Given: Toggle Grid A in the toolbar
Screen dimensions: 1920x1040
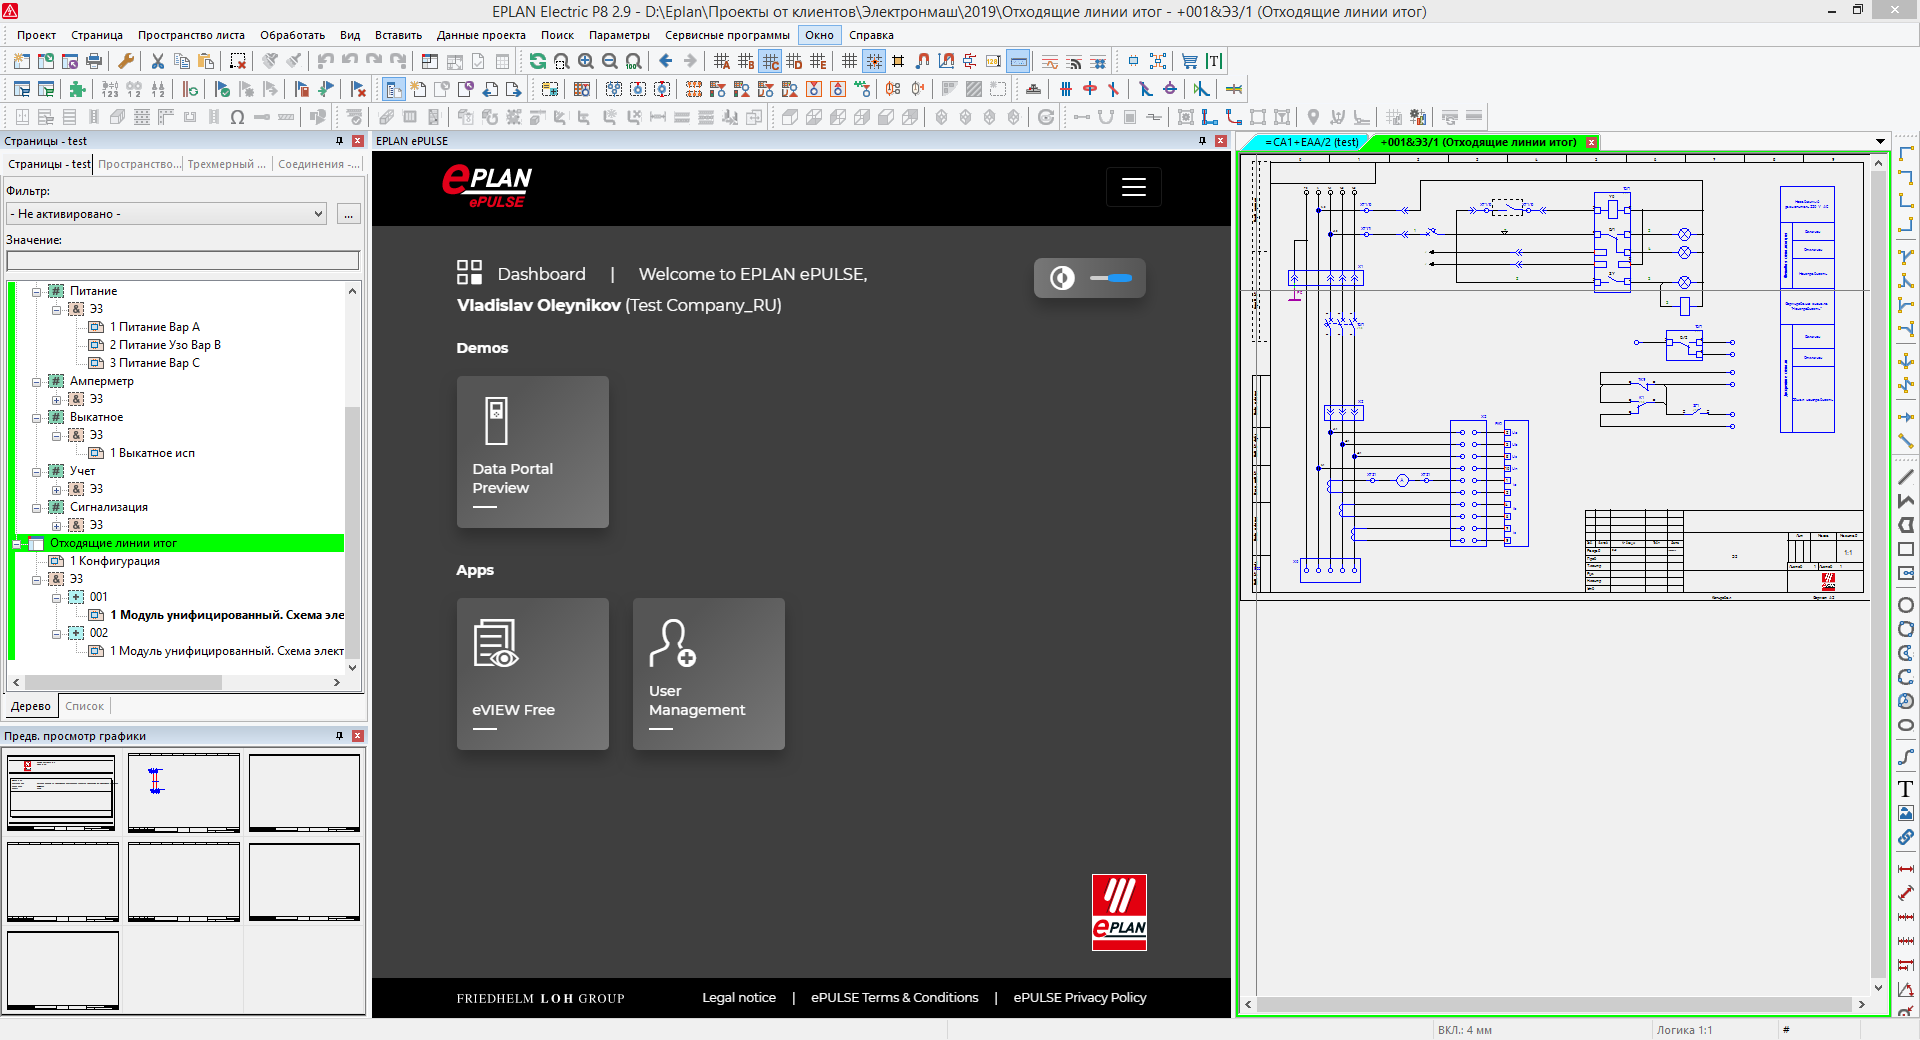Looking at the screenshot, I should pyautogui.click(x=722, y=61).
